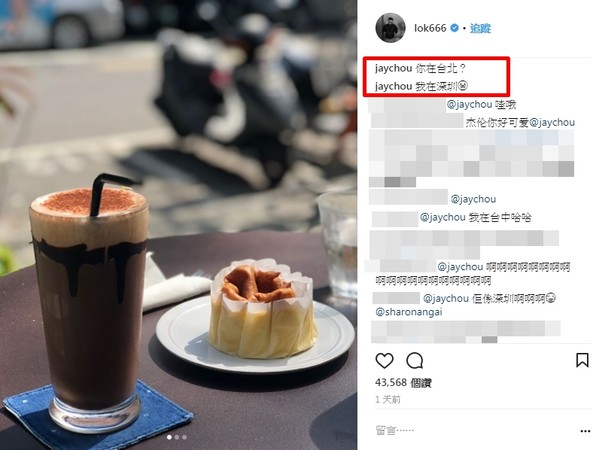Open jaychou profile from 你在台北 comment
The height and width of the screenshot is (450, 596).
point(393,68)
